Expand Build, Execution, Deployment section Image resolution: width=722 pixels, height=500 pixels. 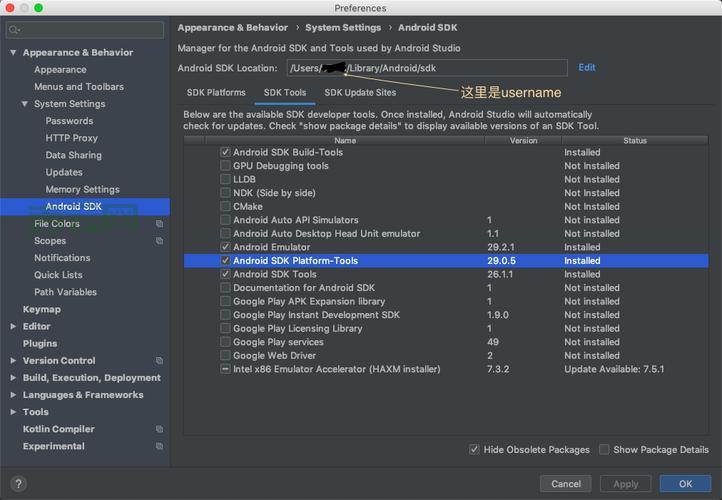(x=13, y=378)
